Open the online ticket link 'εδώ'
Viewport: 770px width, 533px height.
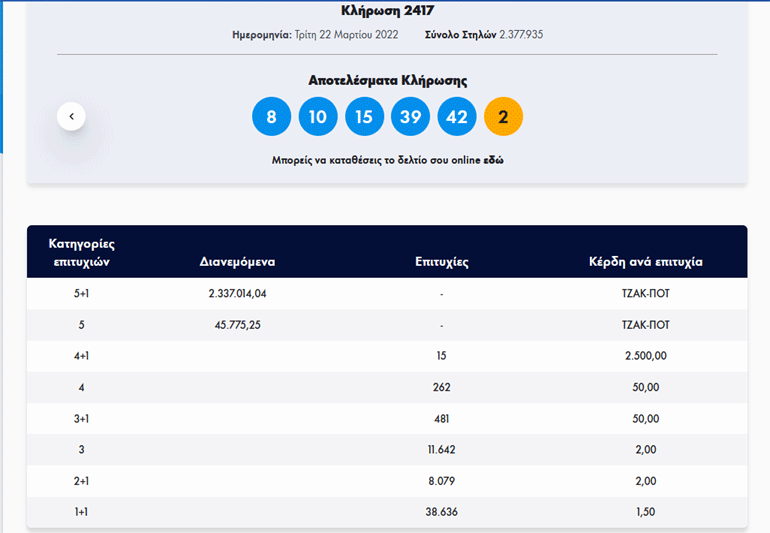click(494, 160)
